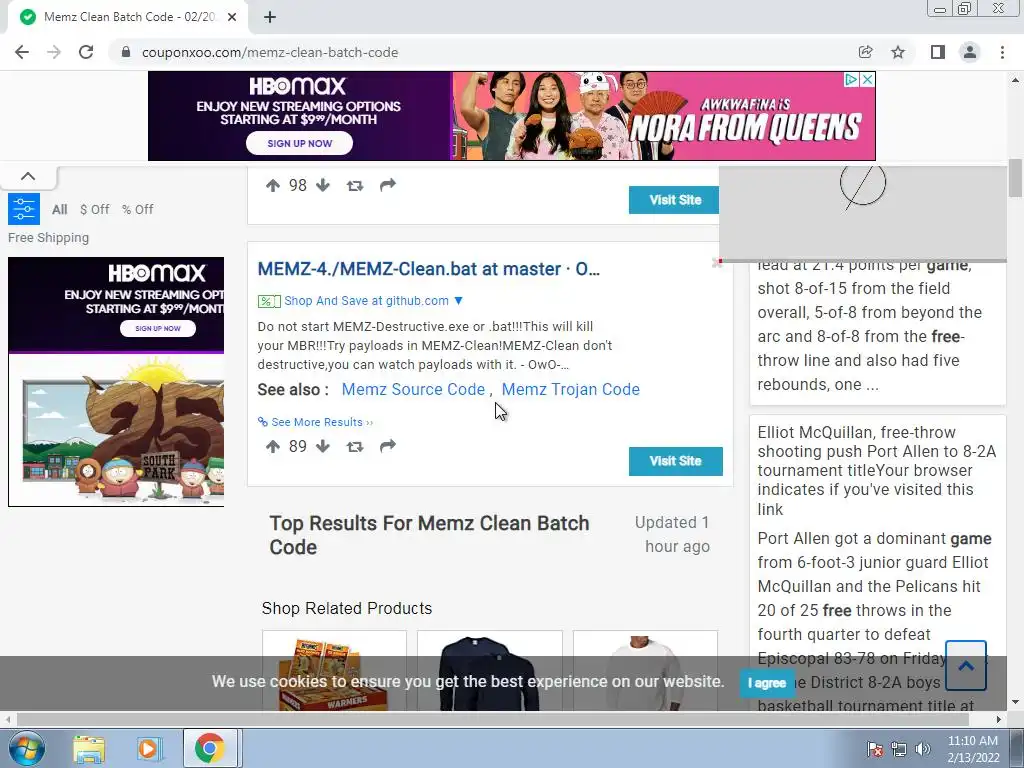
Task: Share this page icon in address bar
Action: coord(866,52)
